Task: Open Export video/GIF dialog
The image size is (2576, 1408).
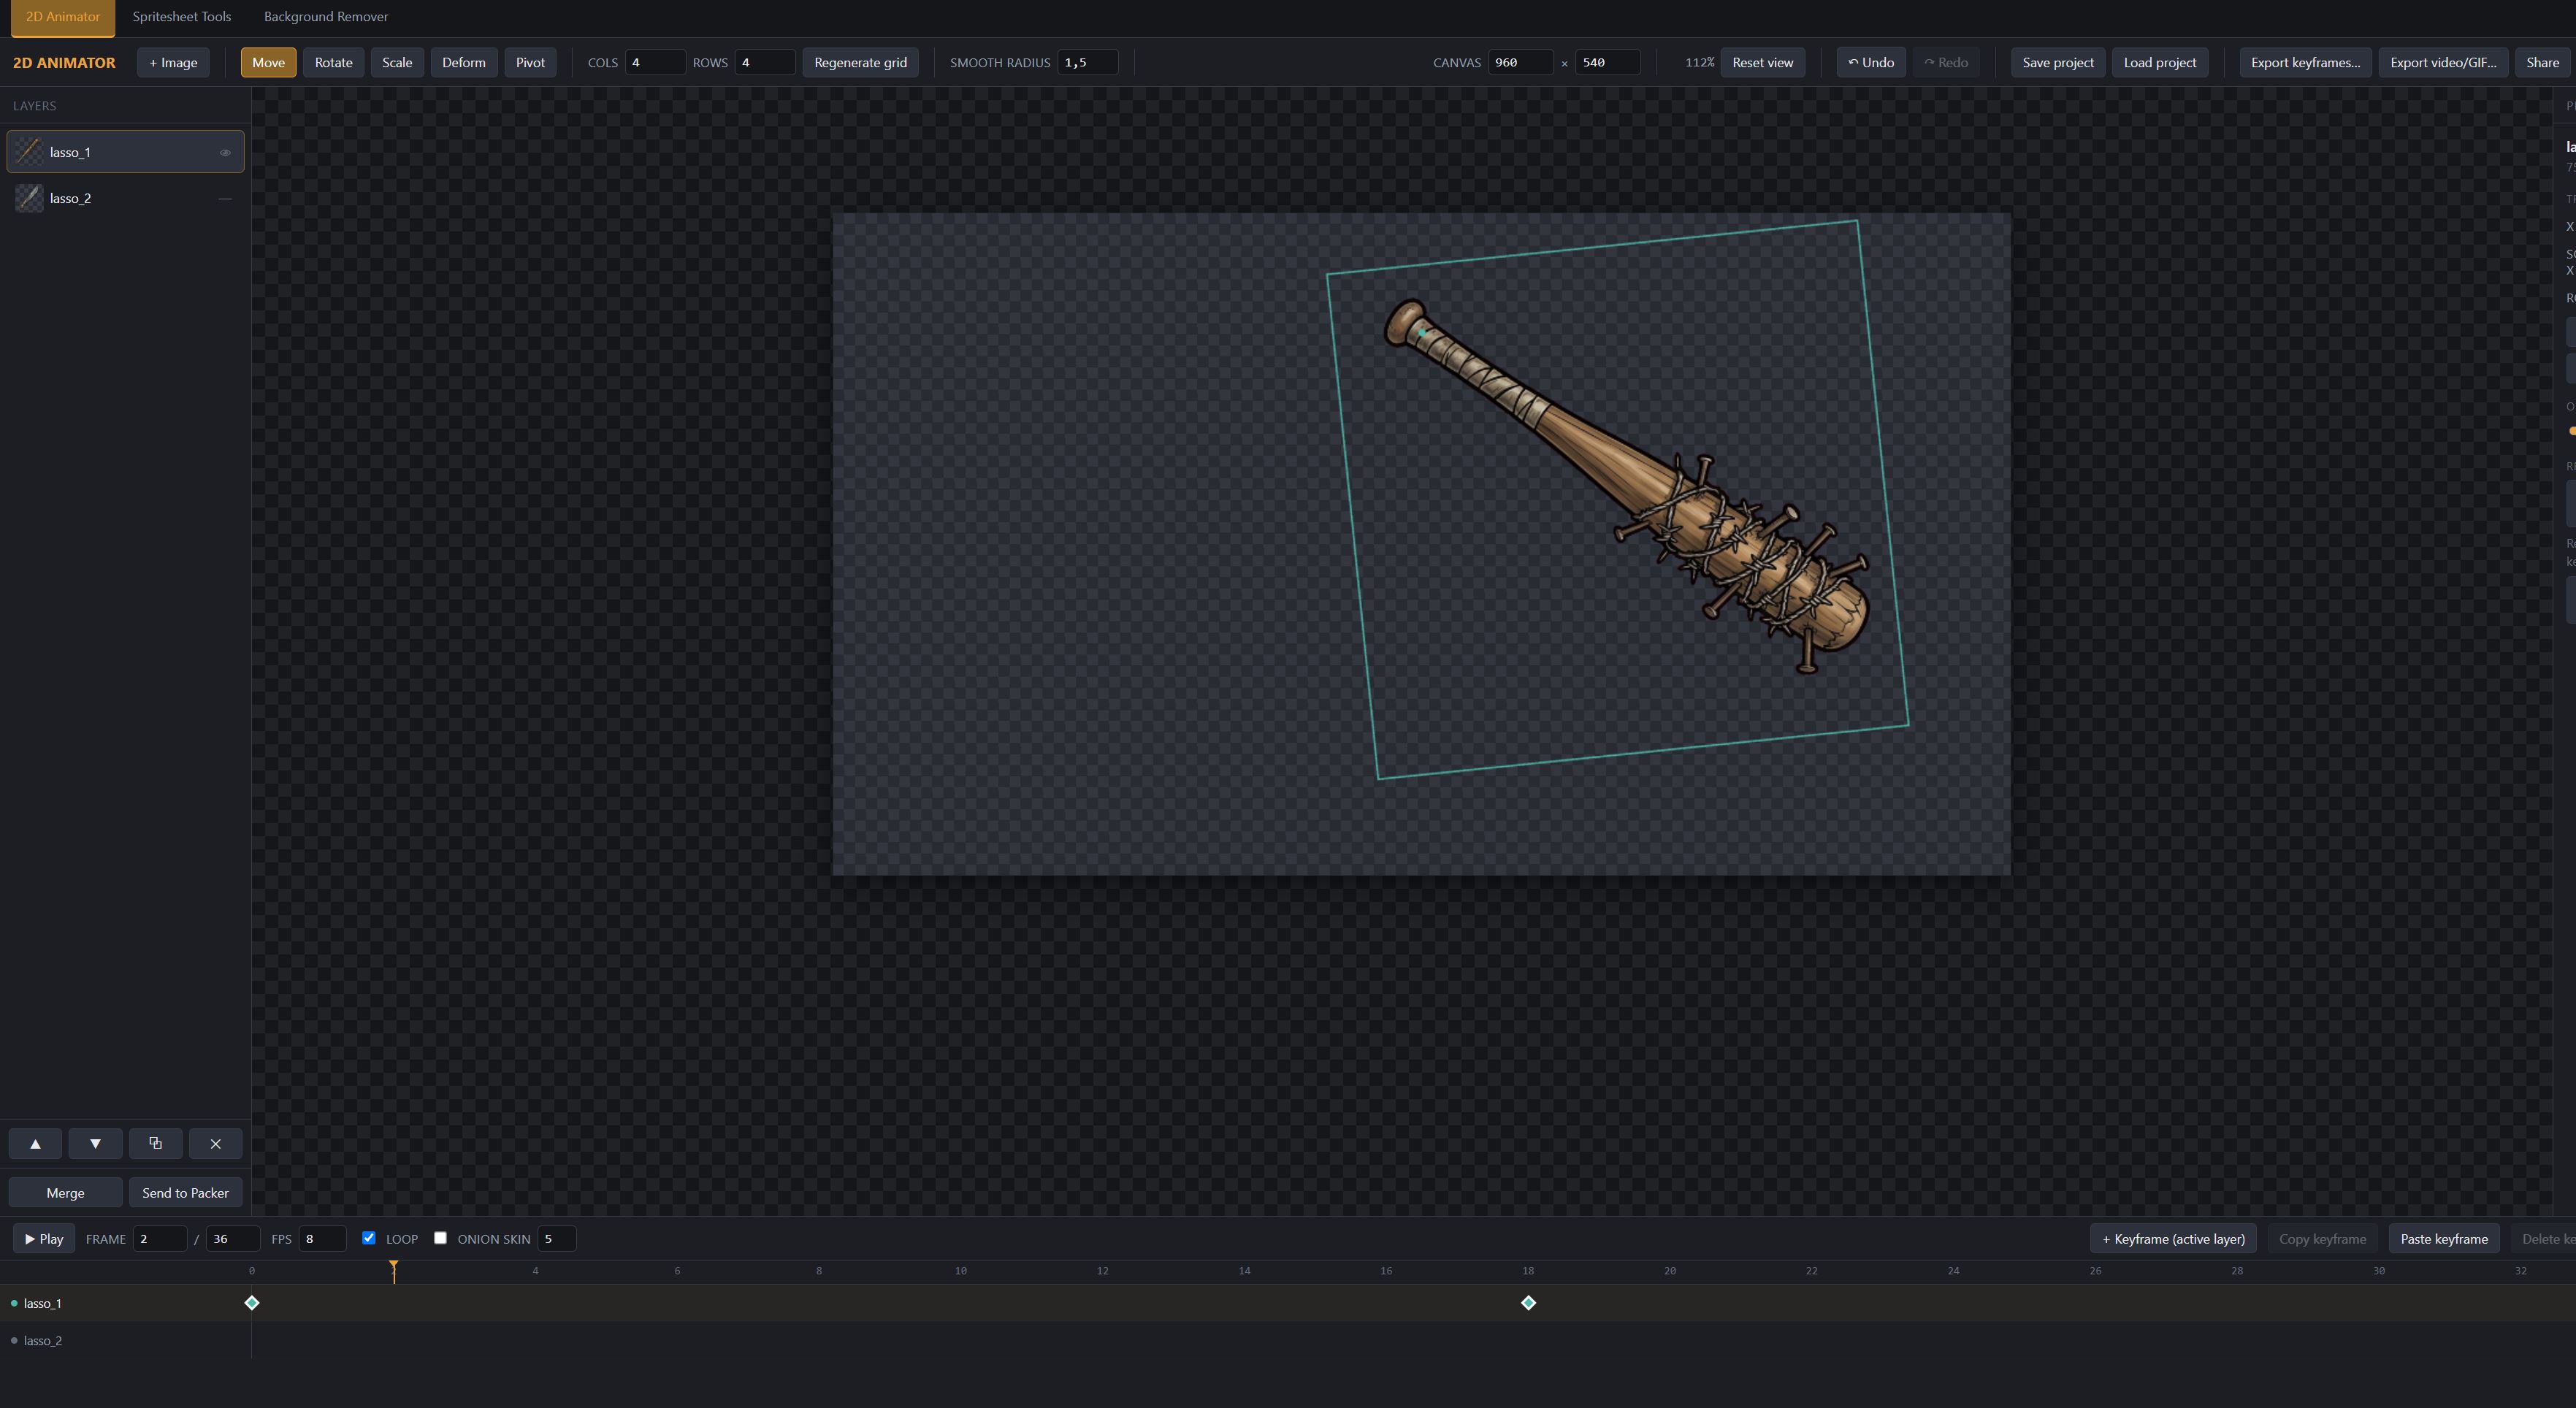Action: pyautogui.click(x=2443, y=62)
